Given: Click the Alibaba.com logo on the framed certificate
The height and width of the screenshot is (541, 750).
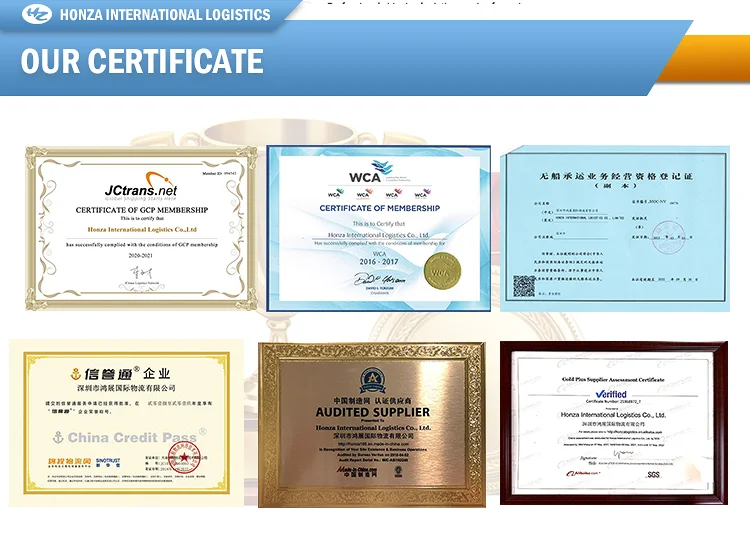Looking at the screenshot, I should click(x=583, y=474).
